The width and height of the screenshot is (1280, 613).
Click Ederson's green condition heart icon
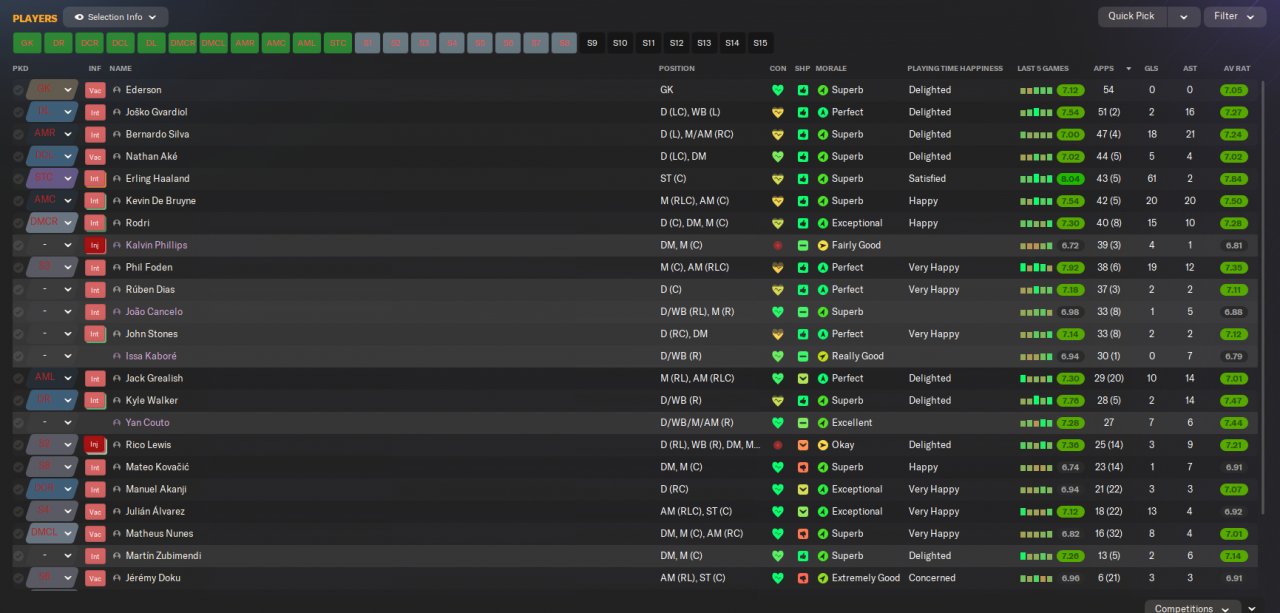778,90
